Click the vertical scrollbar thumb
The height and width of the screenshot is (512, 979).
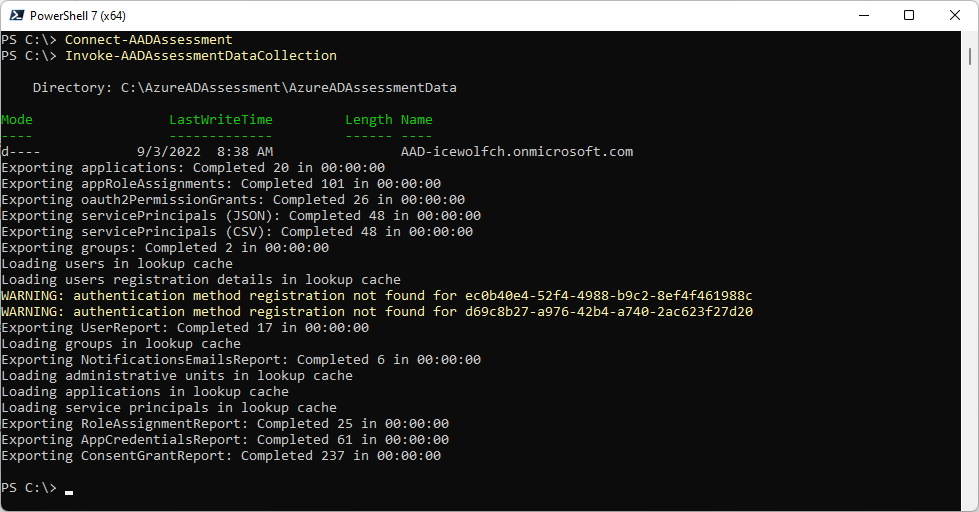pyautogui.click(x=970, y=56)
